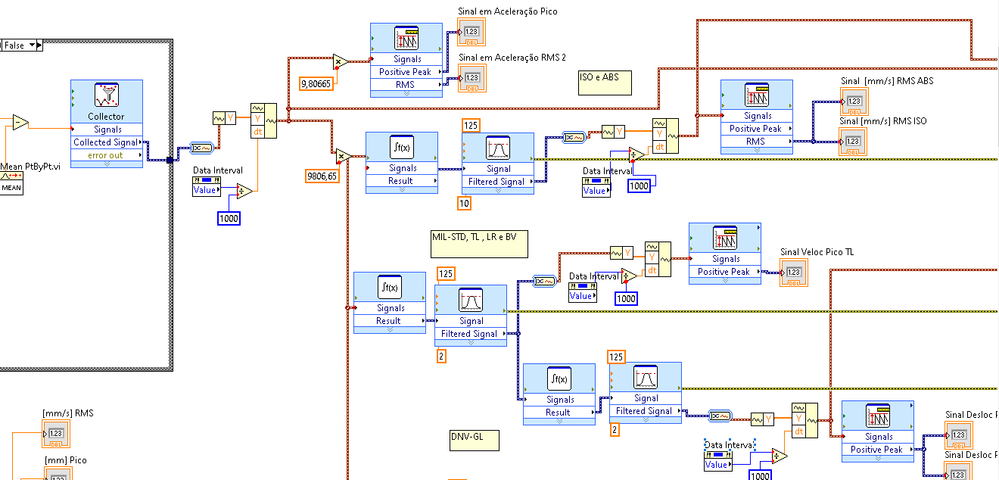The image size is (999, 480).
Task: Select the Sinal em Aceleração Pico indicator terminal
Action: pos(471,31)
